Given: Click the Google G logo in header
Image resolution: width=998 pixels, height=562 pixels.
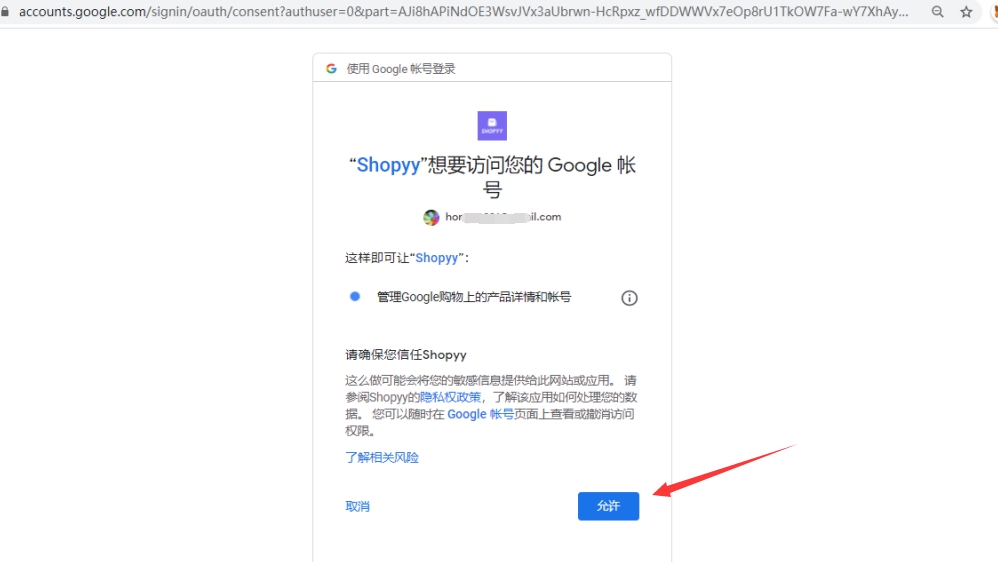Looking at the screenshot, I should click(x=331, y=69).
